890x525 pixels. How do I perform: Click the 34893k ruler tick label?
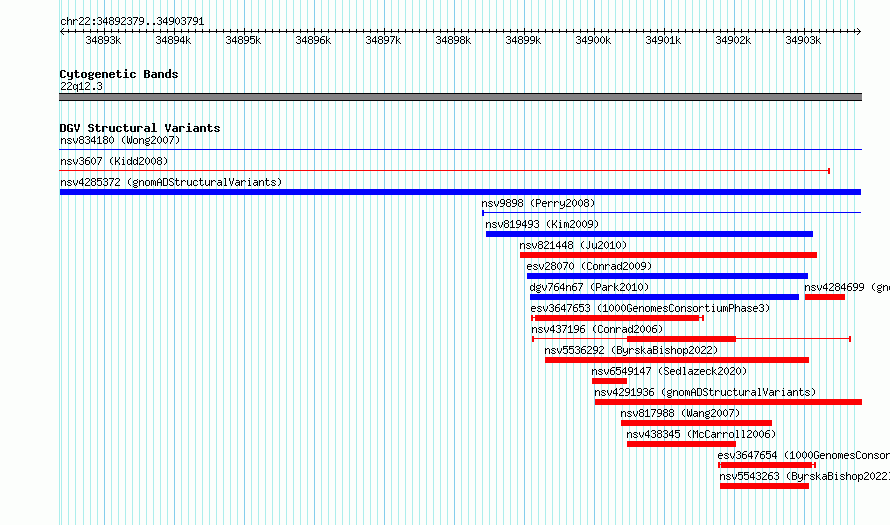click(103, 40)
